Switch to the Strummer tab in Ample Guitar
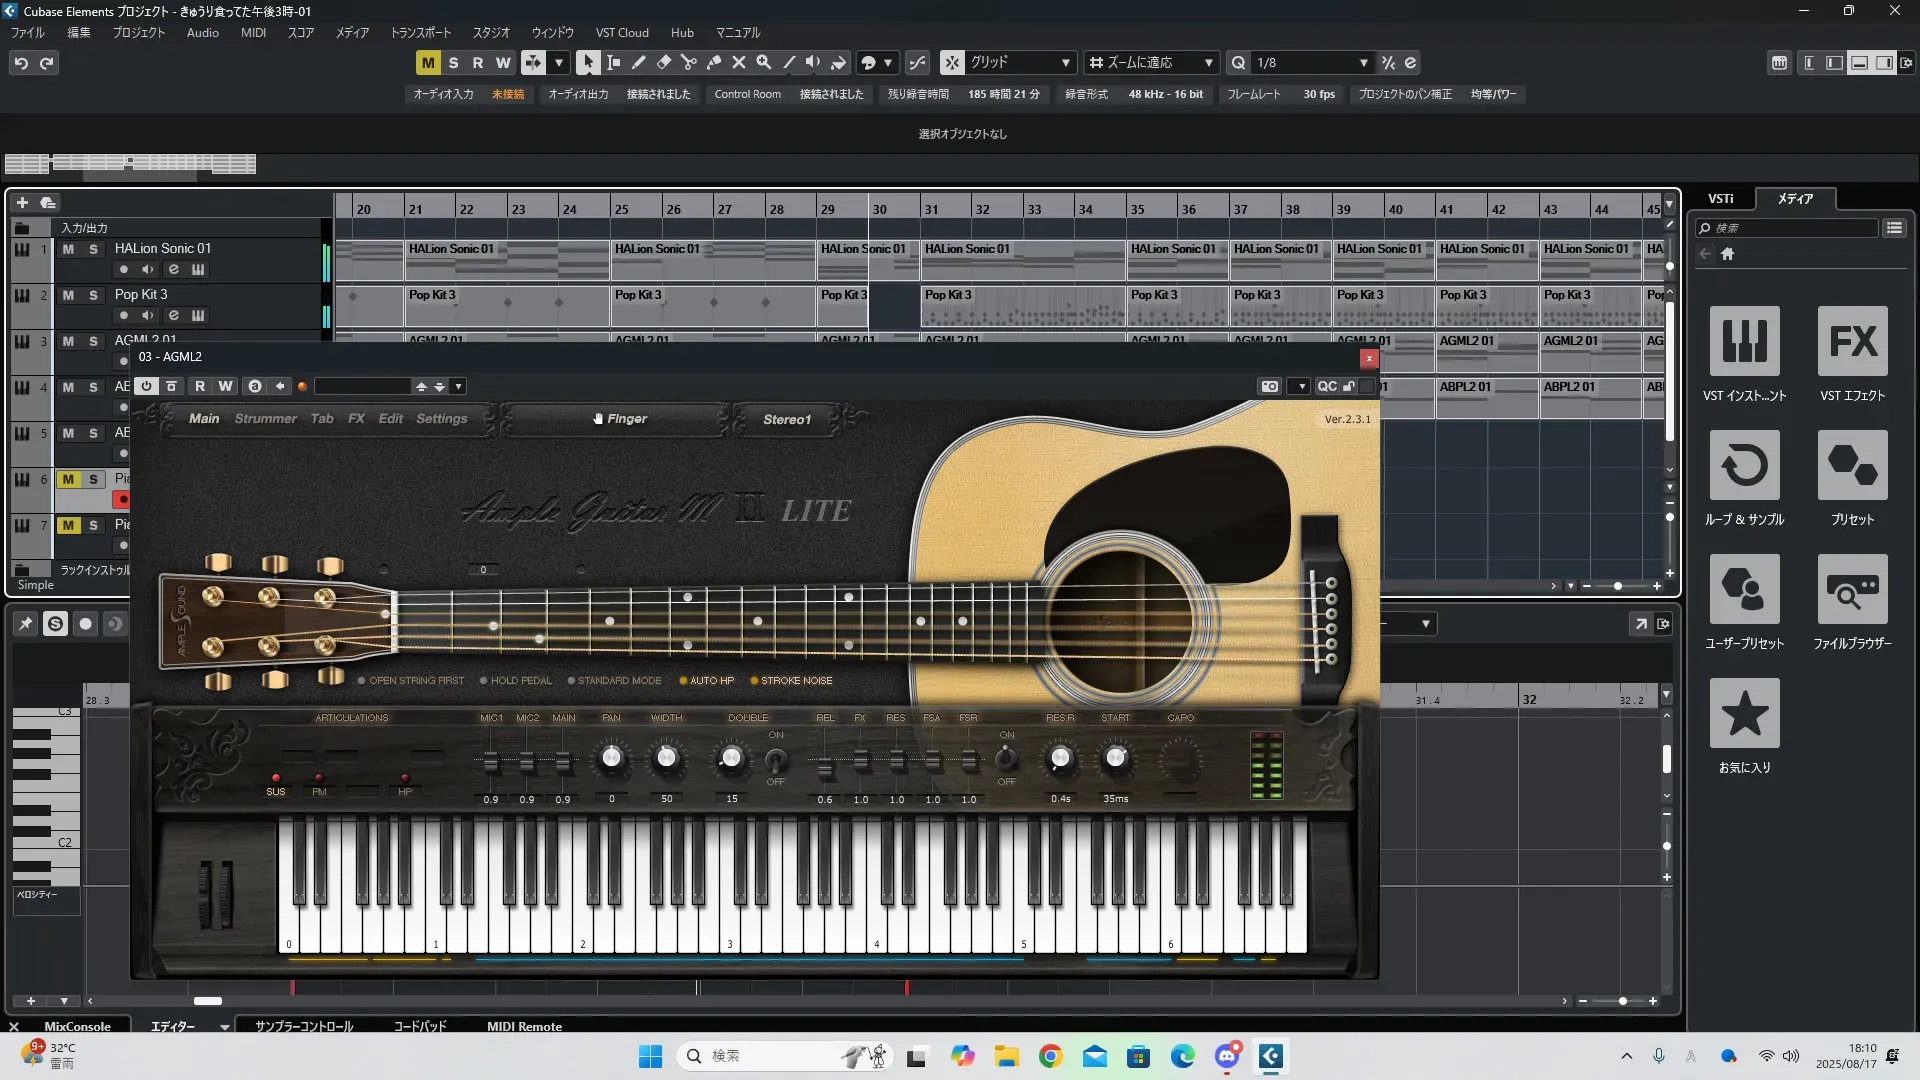 [x=265, y=419]
